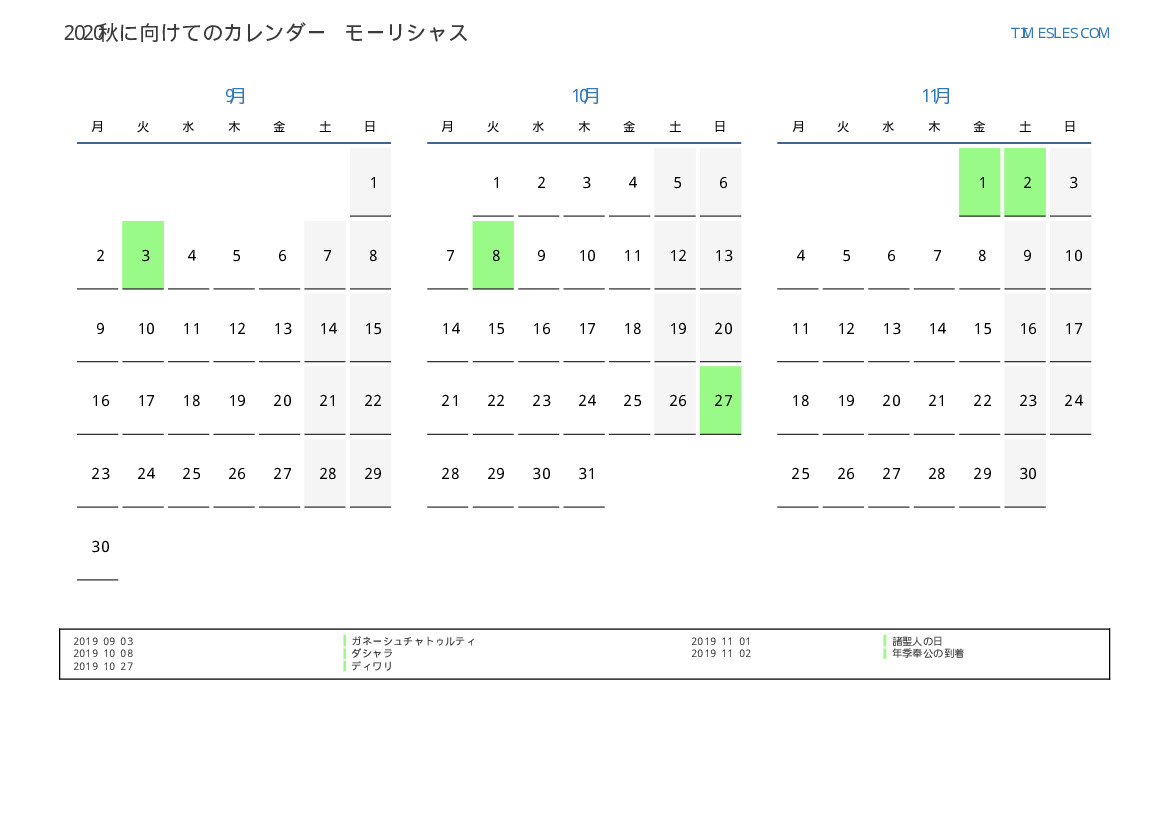The height and width of the screenshot is (827, 1169).
Task: Select September 1 in the calendar
Action: [x=370, y=182]
